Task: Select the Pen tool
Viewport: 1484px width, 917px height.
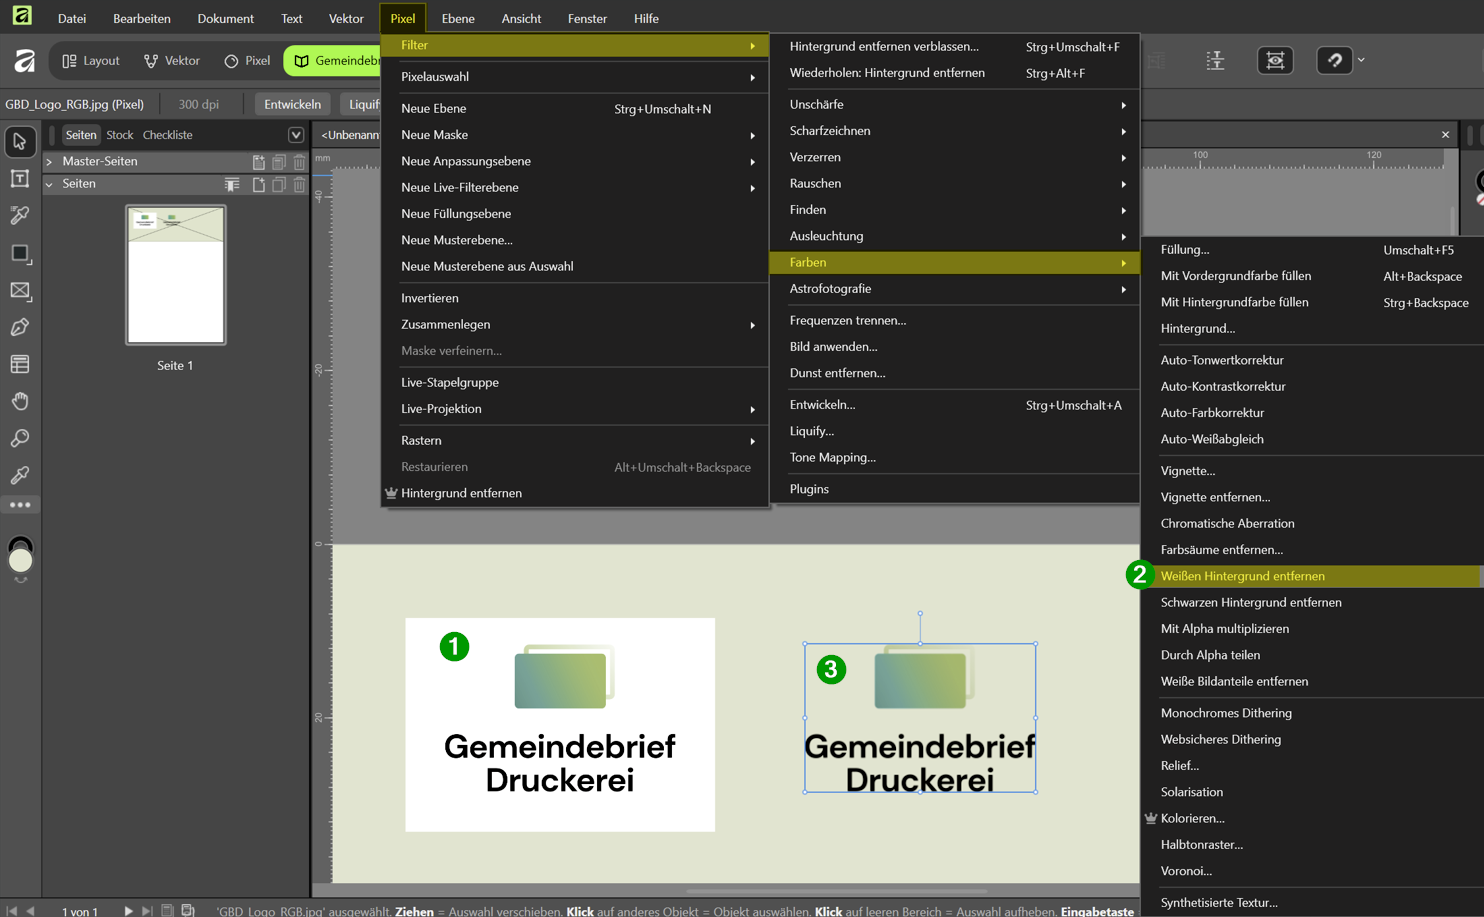Action: tap(20, 327)
